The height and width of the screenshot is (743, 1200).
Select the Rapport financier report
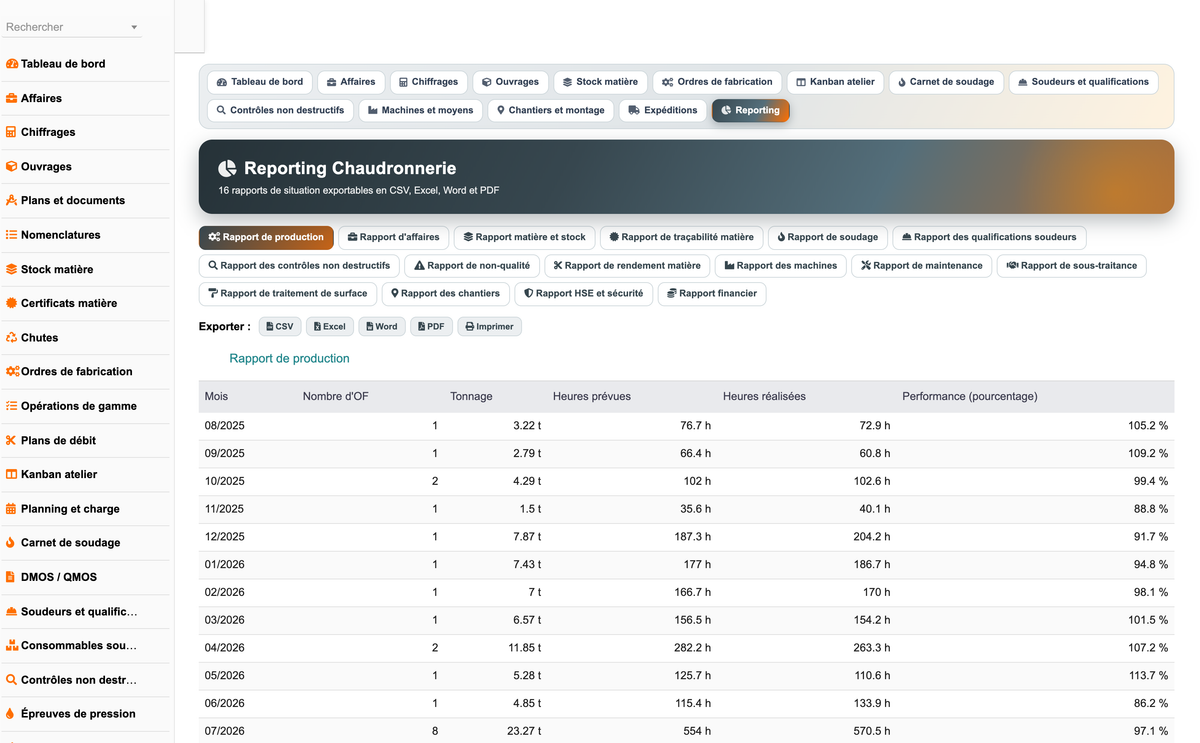712,294
